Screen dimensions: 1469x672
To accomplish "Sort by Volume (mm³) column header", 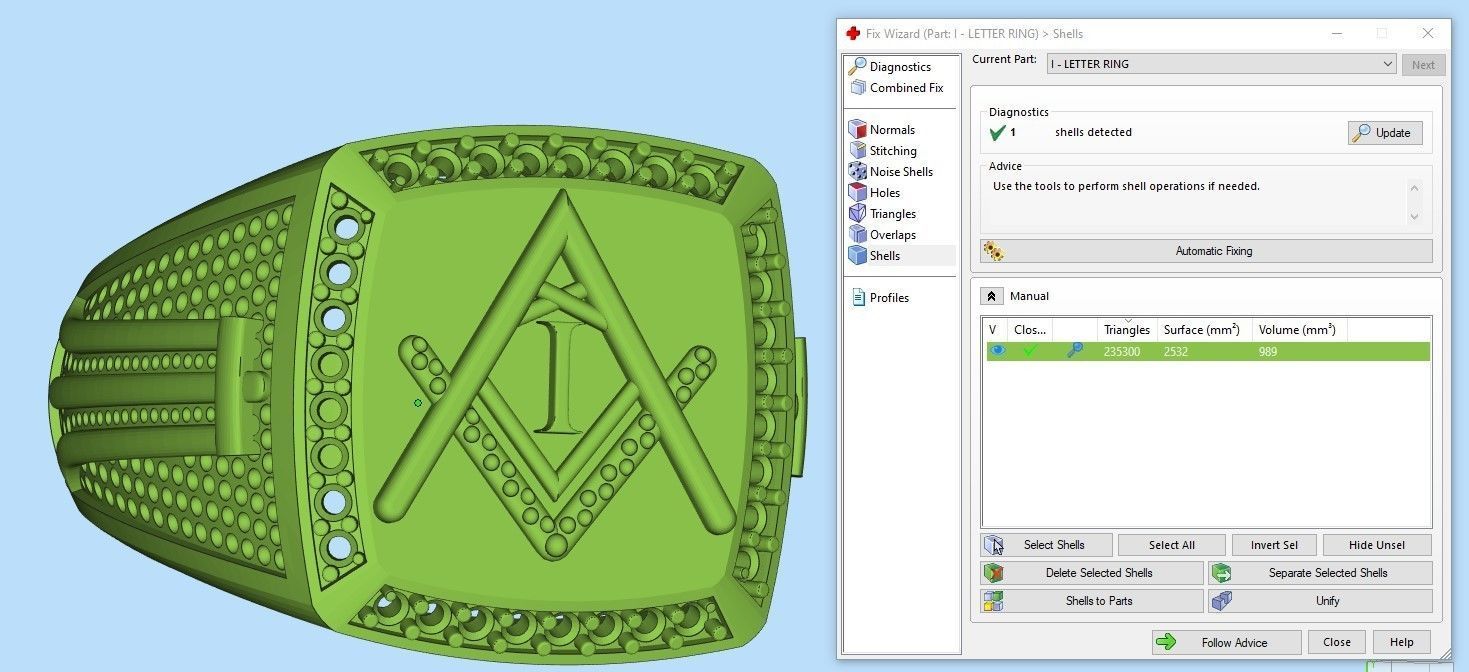I will point(1300,330).
